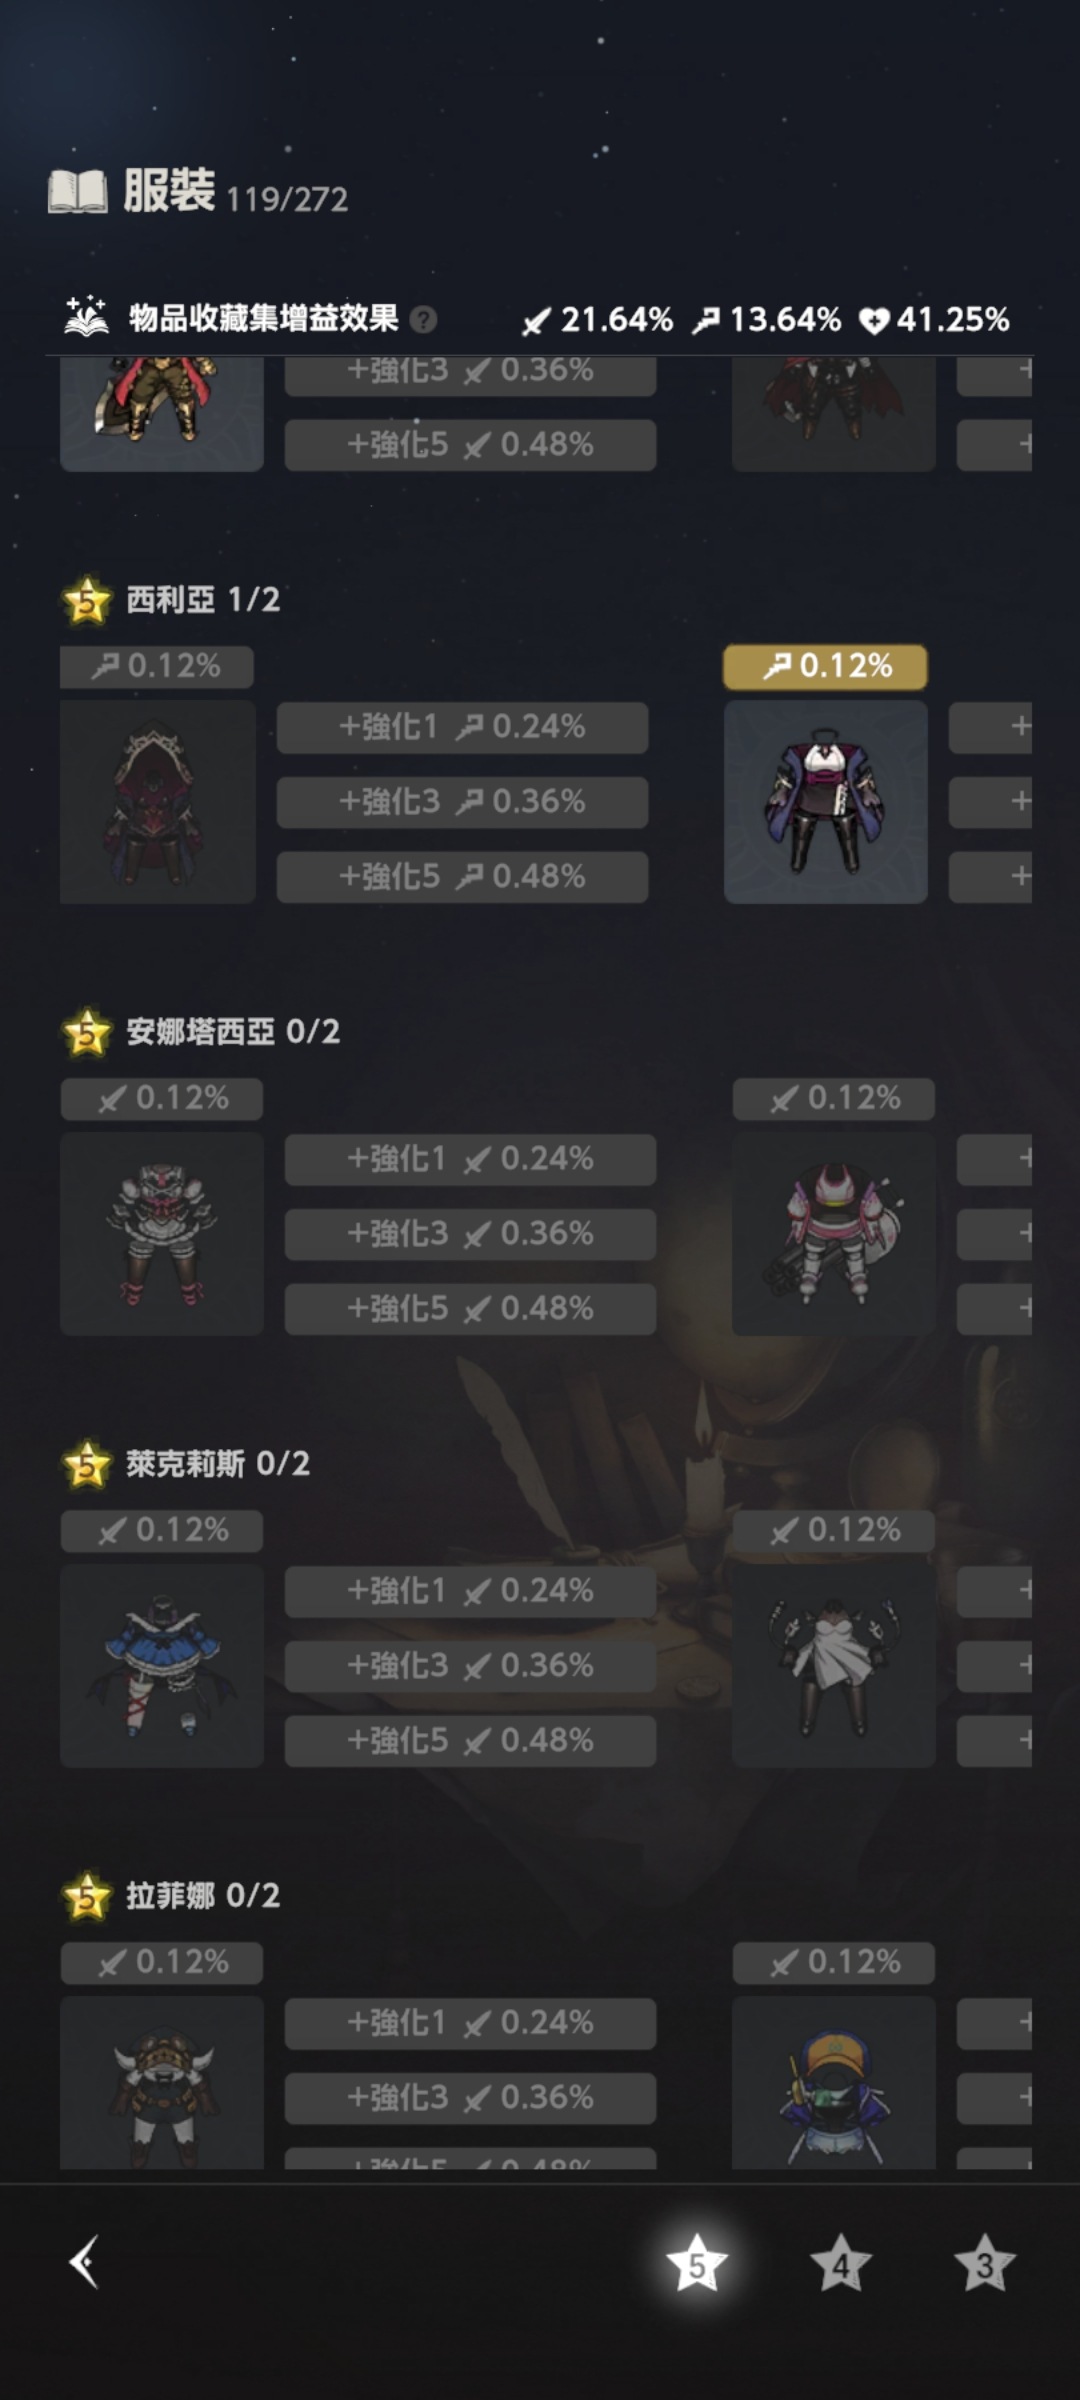
Task: Switch to the 4-star filter tab
Action: (841, 2263)
